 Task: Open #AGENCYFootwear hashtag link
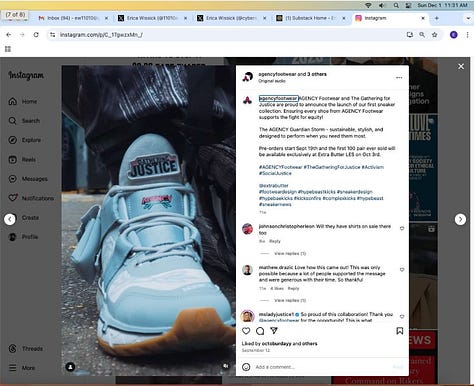[280, 167]
